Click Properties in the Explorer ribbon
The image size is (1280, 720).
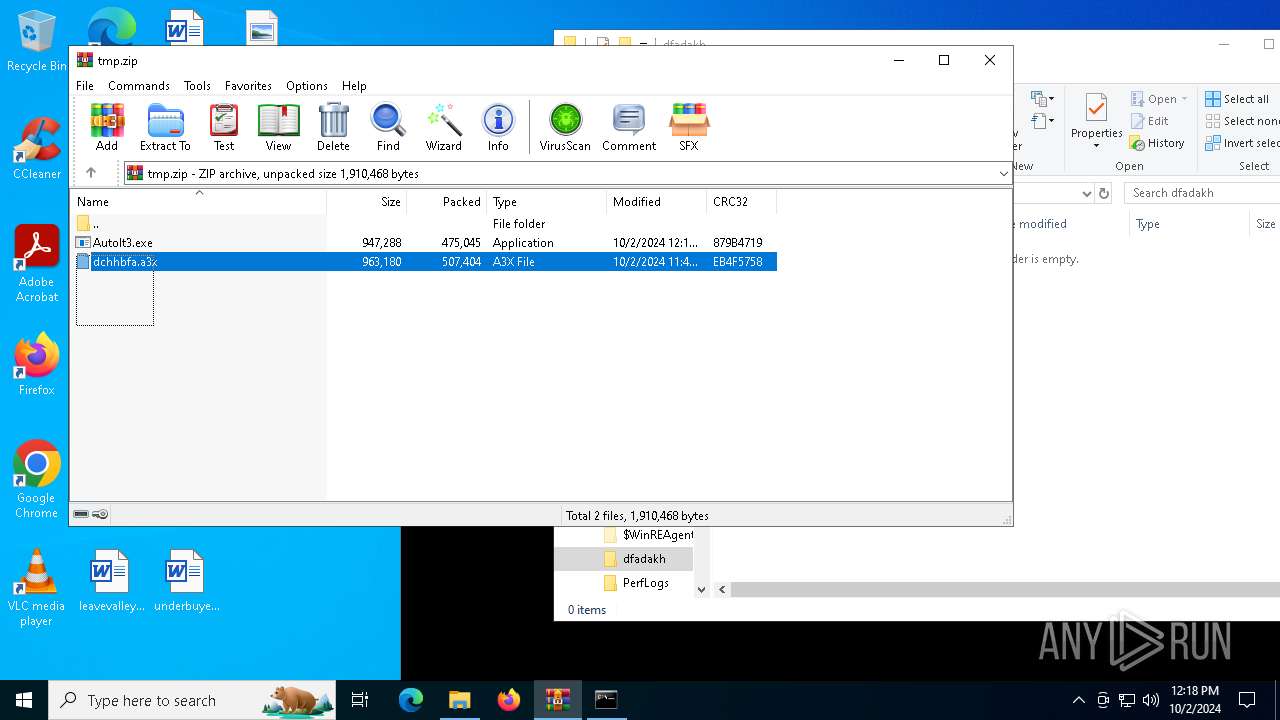coord(1096,121)
